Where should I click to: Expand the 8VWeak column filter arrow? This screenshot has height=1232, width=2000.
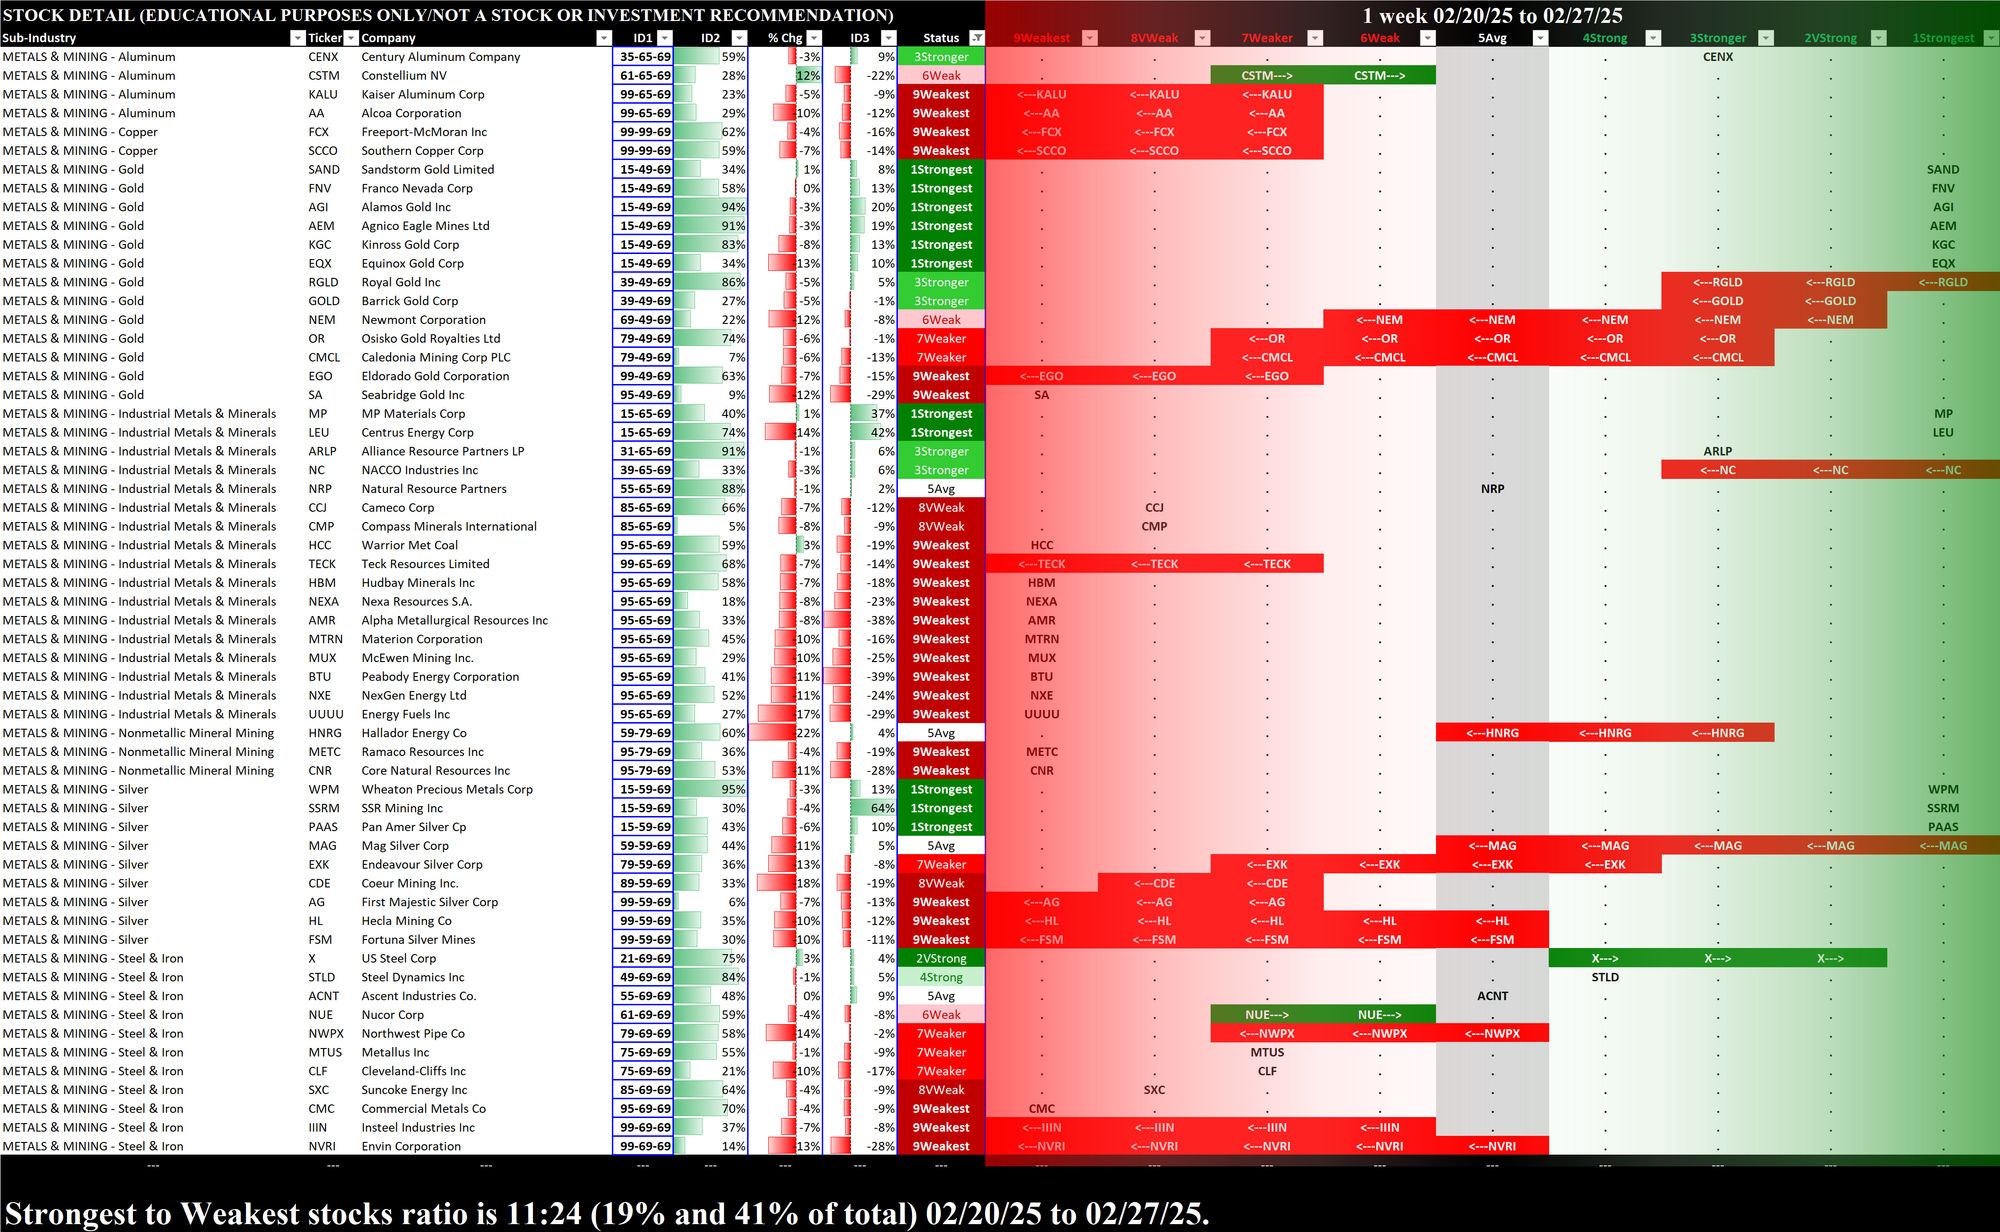tap(1203, 38)
